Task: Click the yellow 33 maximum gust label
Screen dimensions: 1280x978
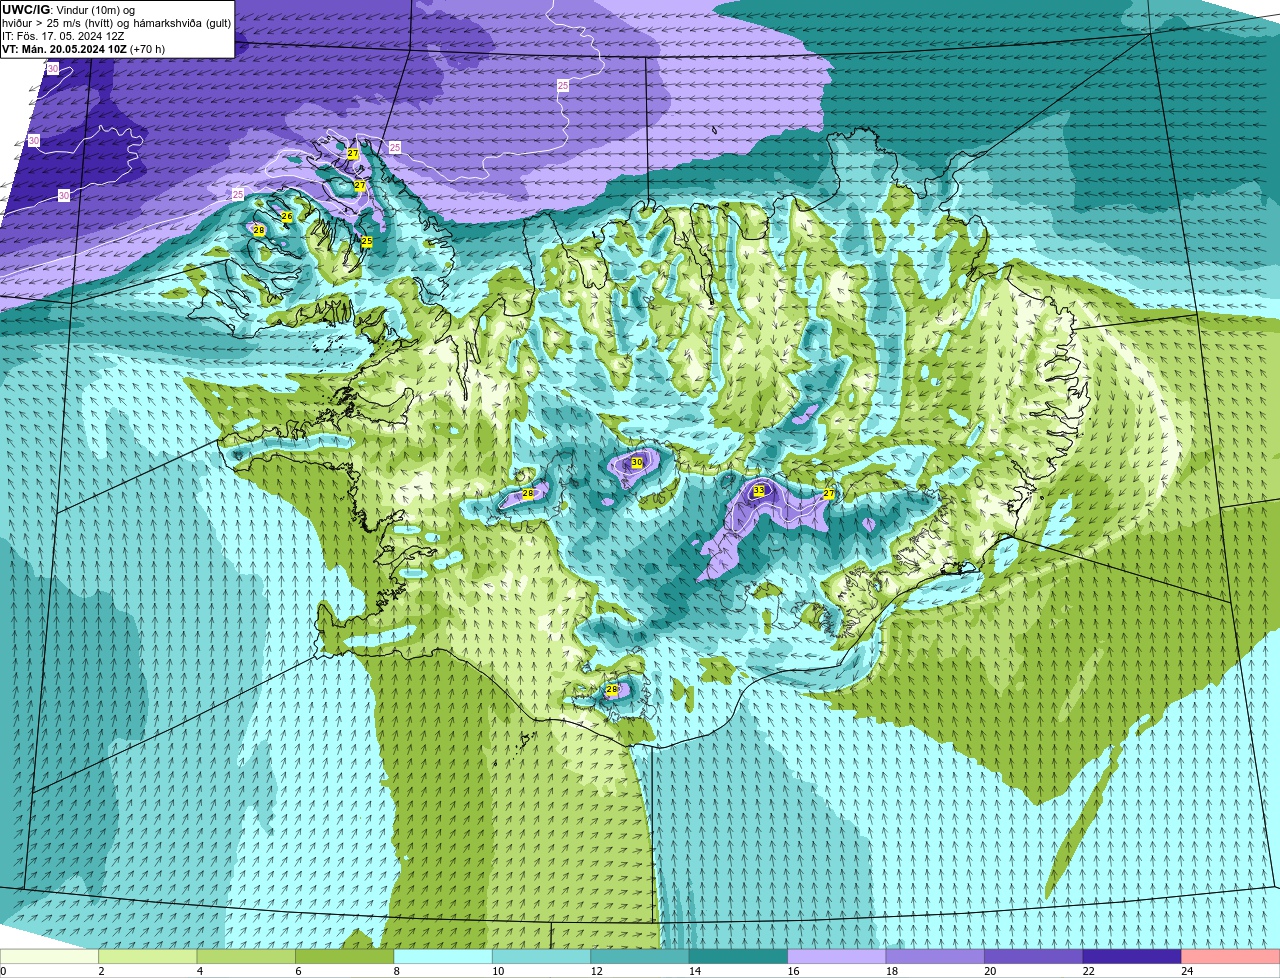Action: 759,491
